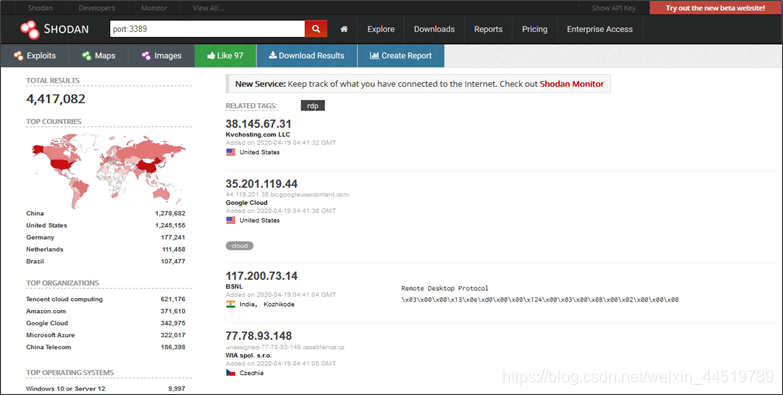Image resolution: width=783 pixels, height=395 pixels.
Task: Click the Create Report label
Action: click(406, 55)
